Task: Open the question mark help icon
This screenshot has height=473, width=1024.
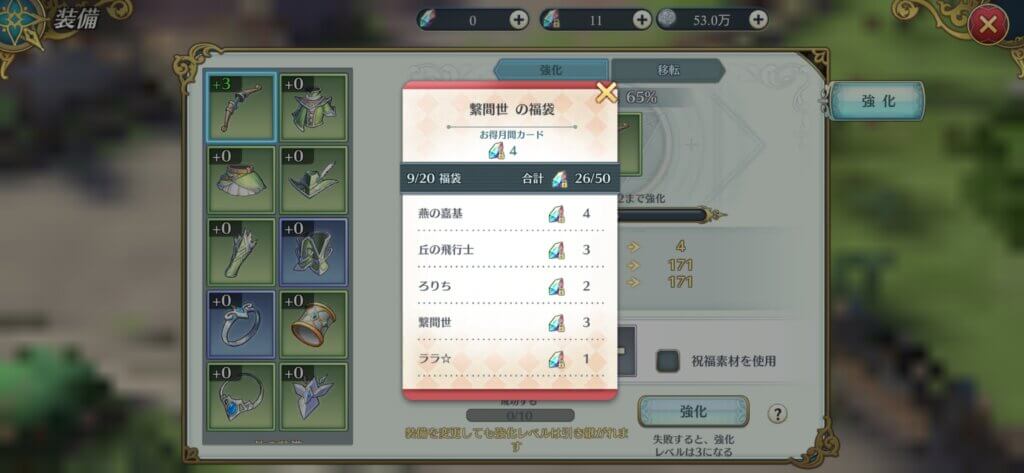Action: coord(776,414)
